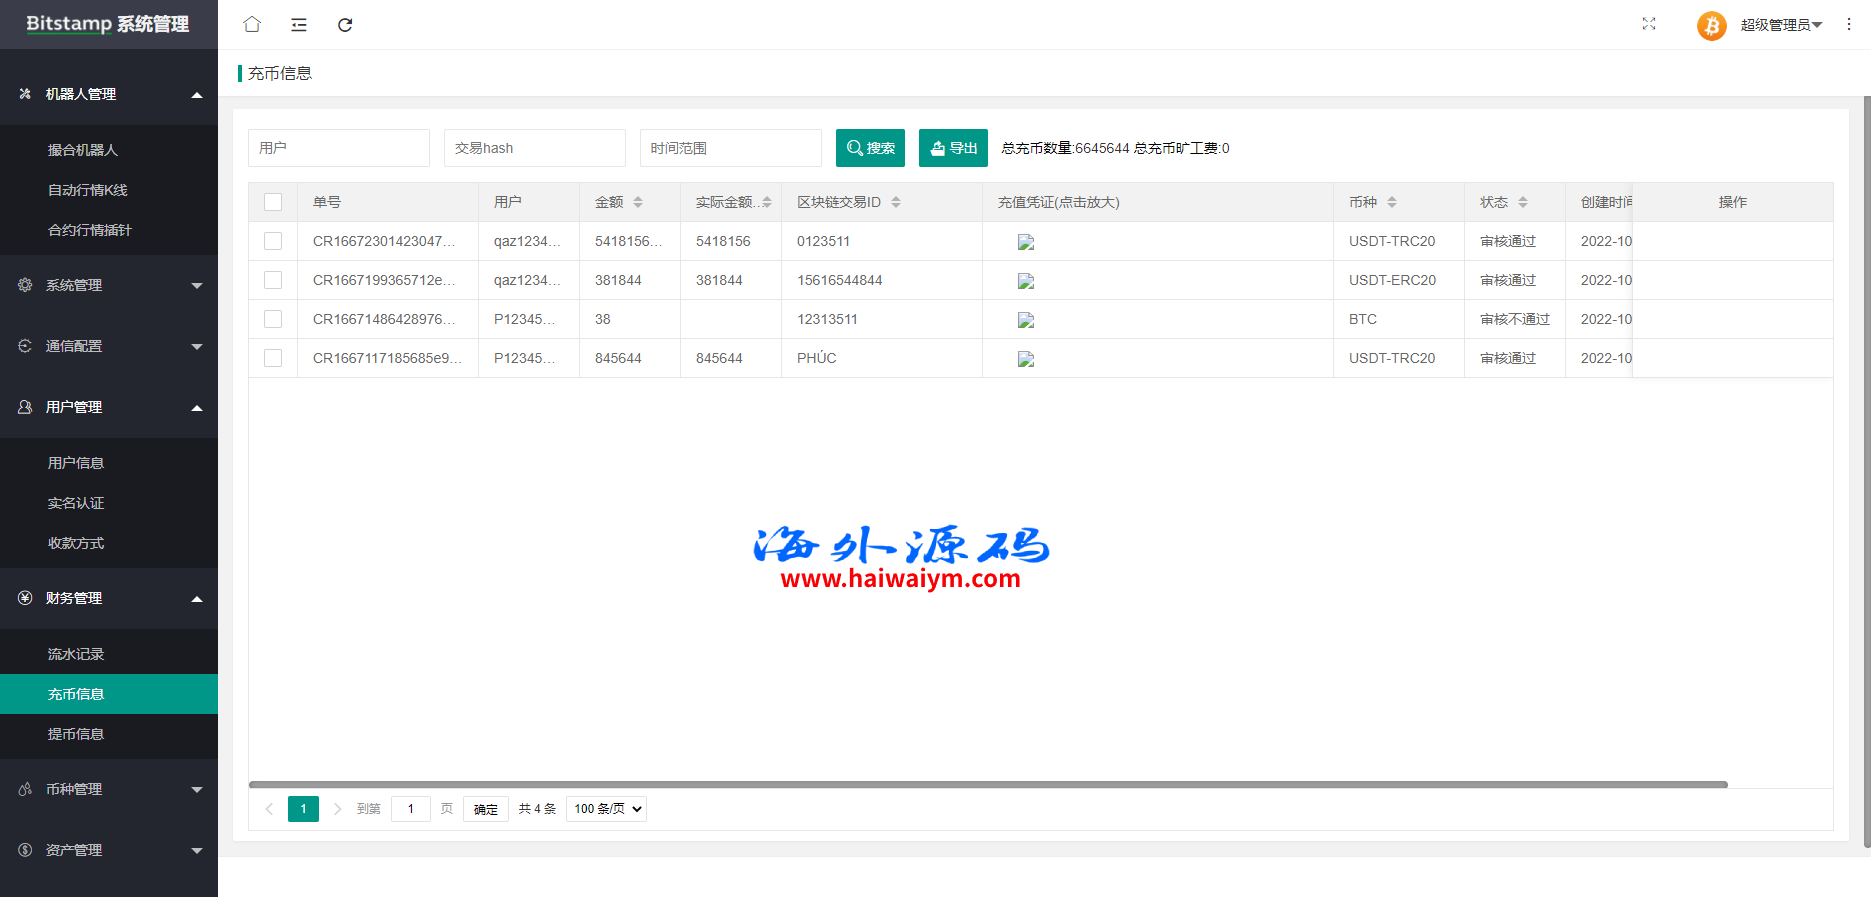1871x897 pixels.
Task: Expand the 系统管理 sidebar section
Action: (109, 285)
